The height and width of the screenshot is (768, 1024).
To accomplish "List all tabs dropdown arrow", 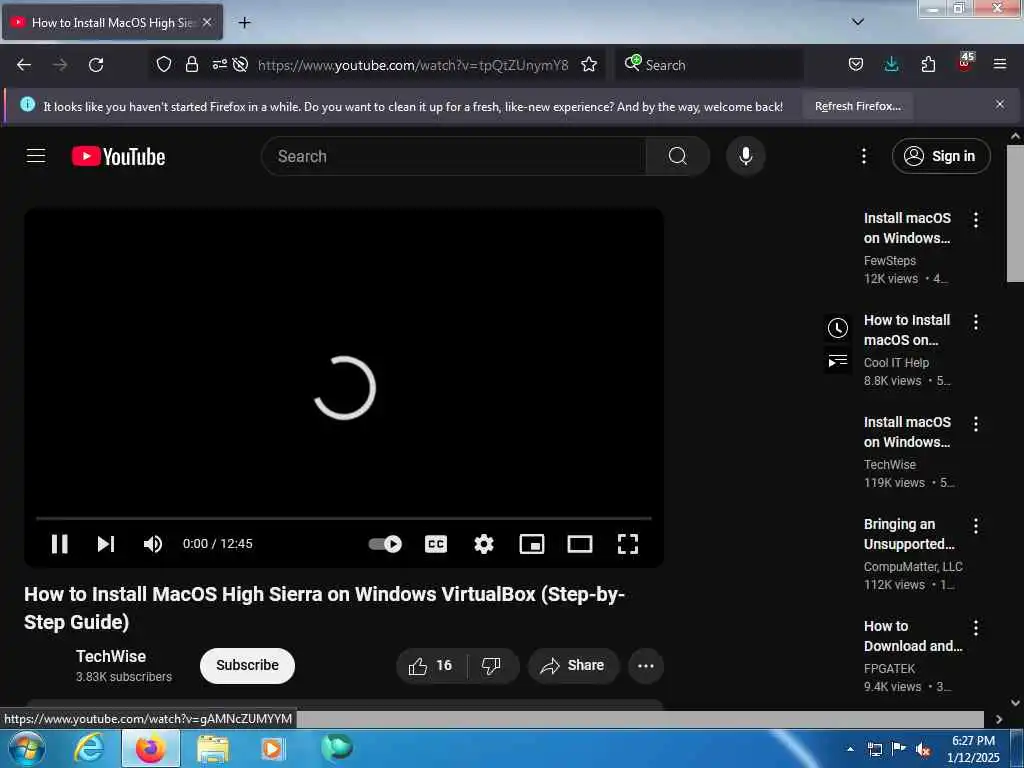I will pyautogui.click(x=858, y=22).
